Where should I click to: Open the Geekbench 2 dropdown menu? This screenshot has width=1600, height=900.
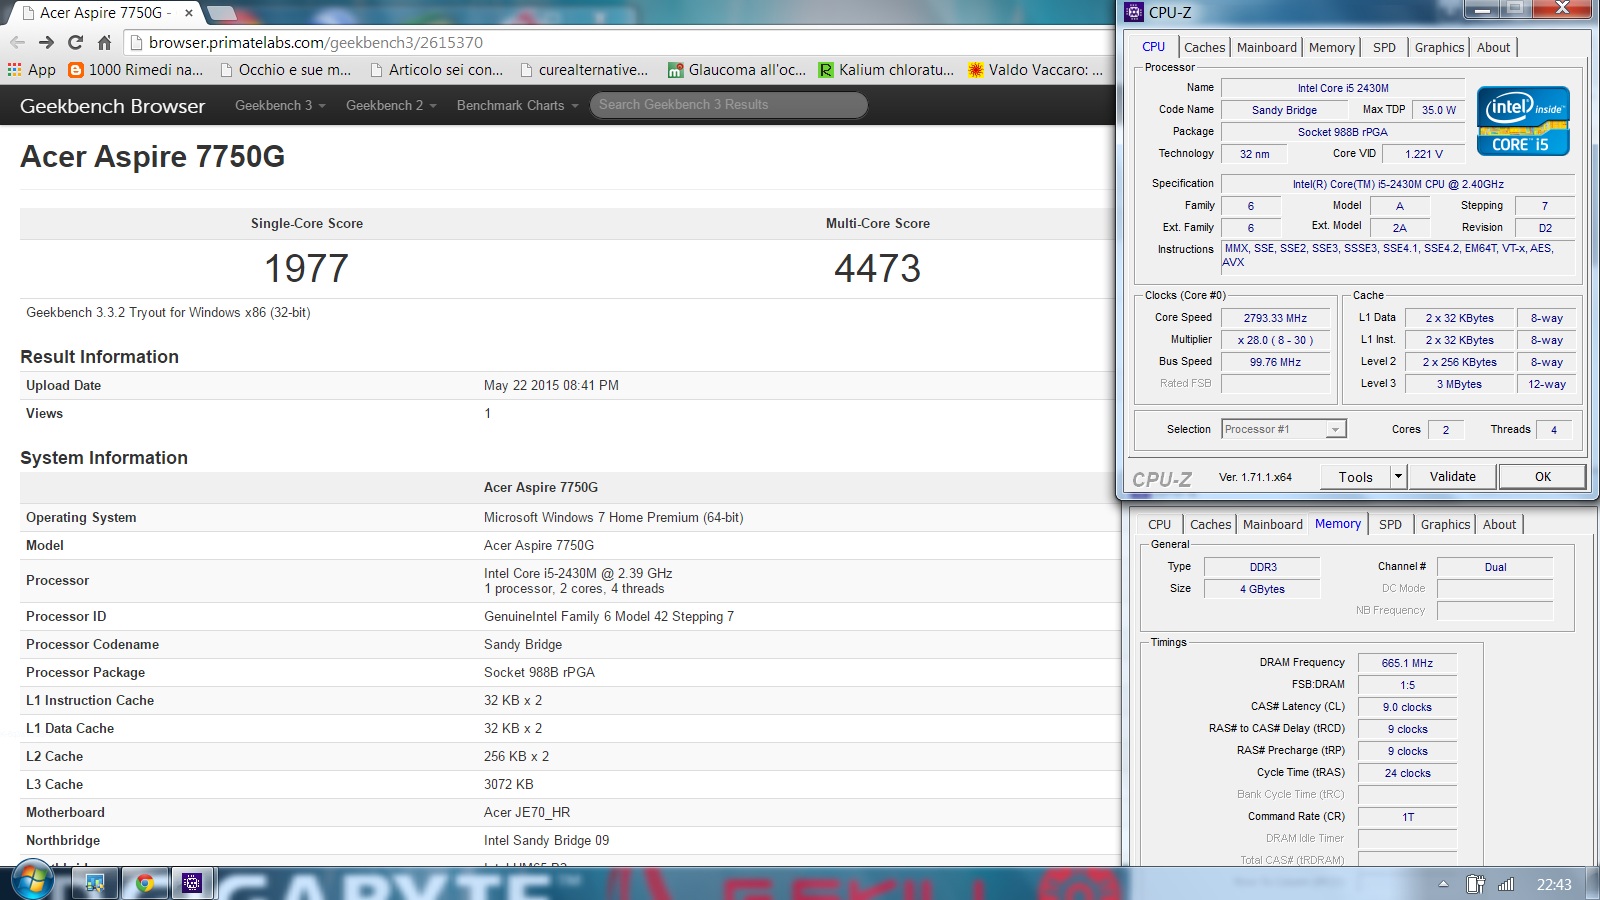(x=391, y=105)
